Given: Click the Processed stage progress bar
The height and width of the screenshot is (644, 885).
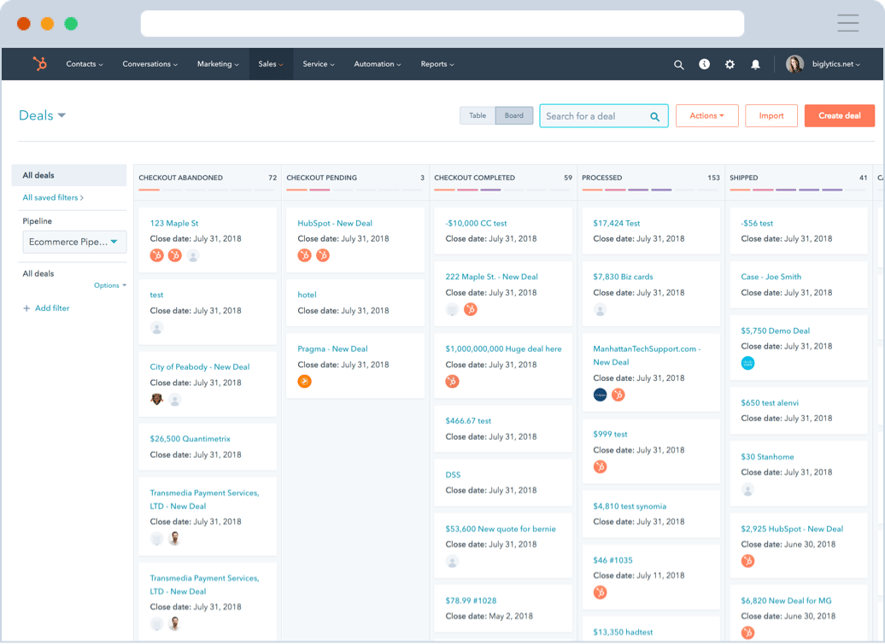Looking at the screenshot, I should click(x=651, y=190).
